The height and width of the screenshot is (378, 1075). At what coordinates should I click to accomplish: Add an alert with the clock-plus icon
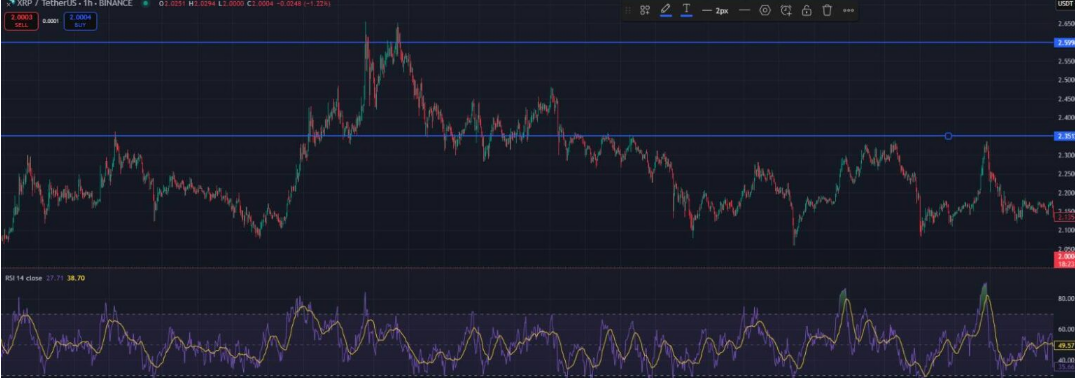tap(786, 10)
